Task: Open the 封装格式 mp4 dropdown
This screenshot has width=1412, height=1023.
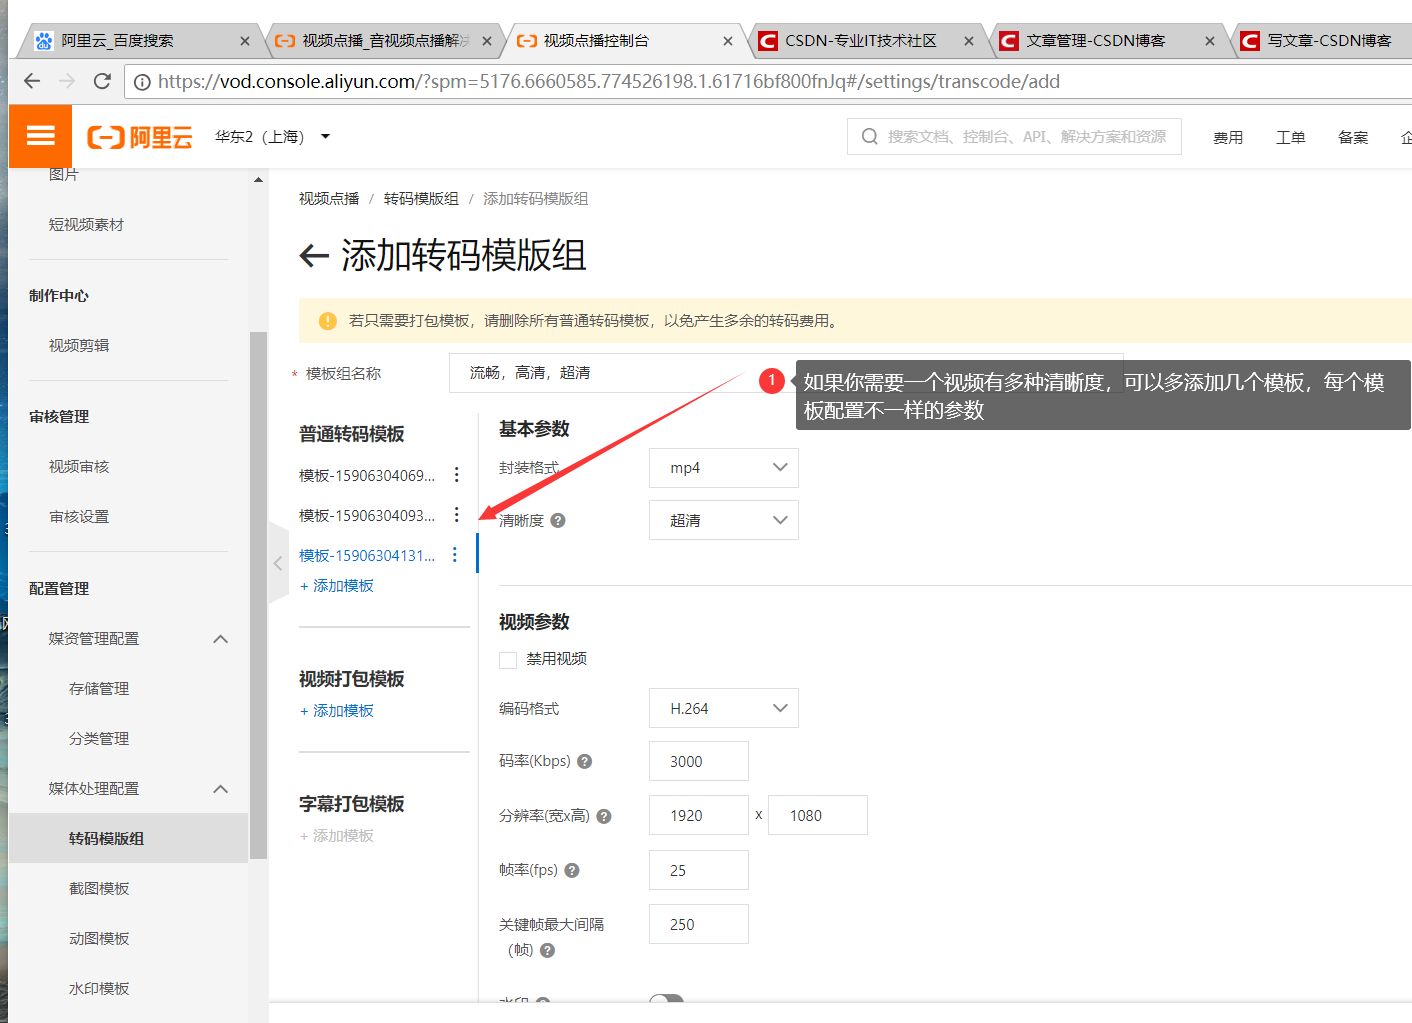Action: click(x=723, y=467)
